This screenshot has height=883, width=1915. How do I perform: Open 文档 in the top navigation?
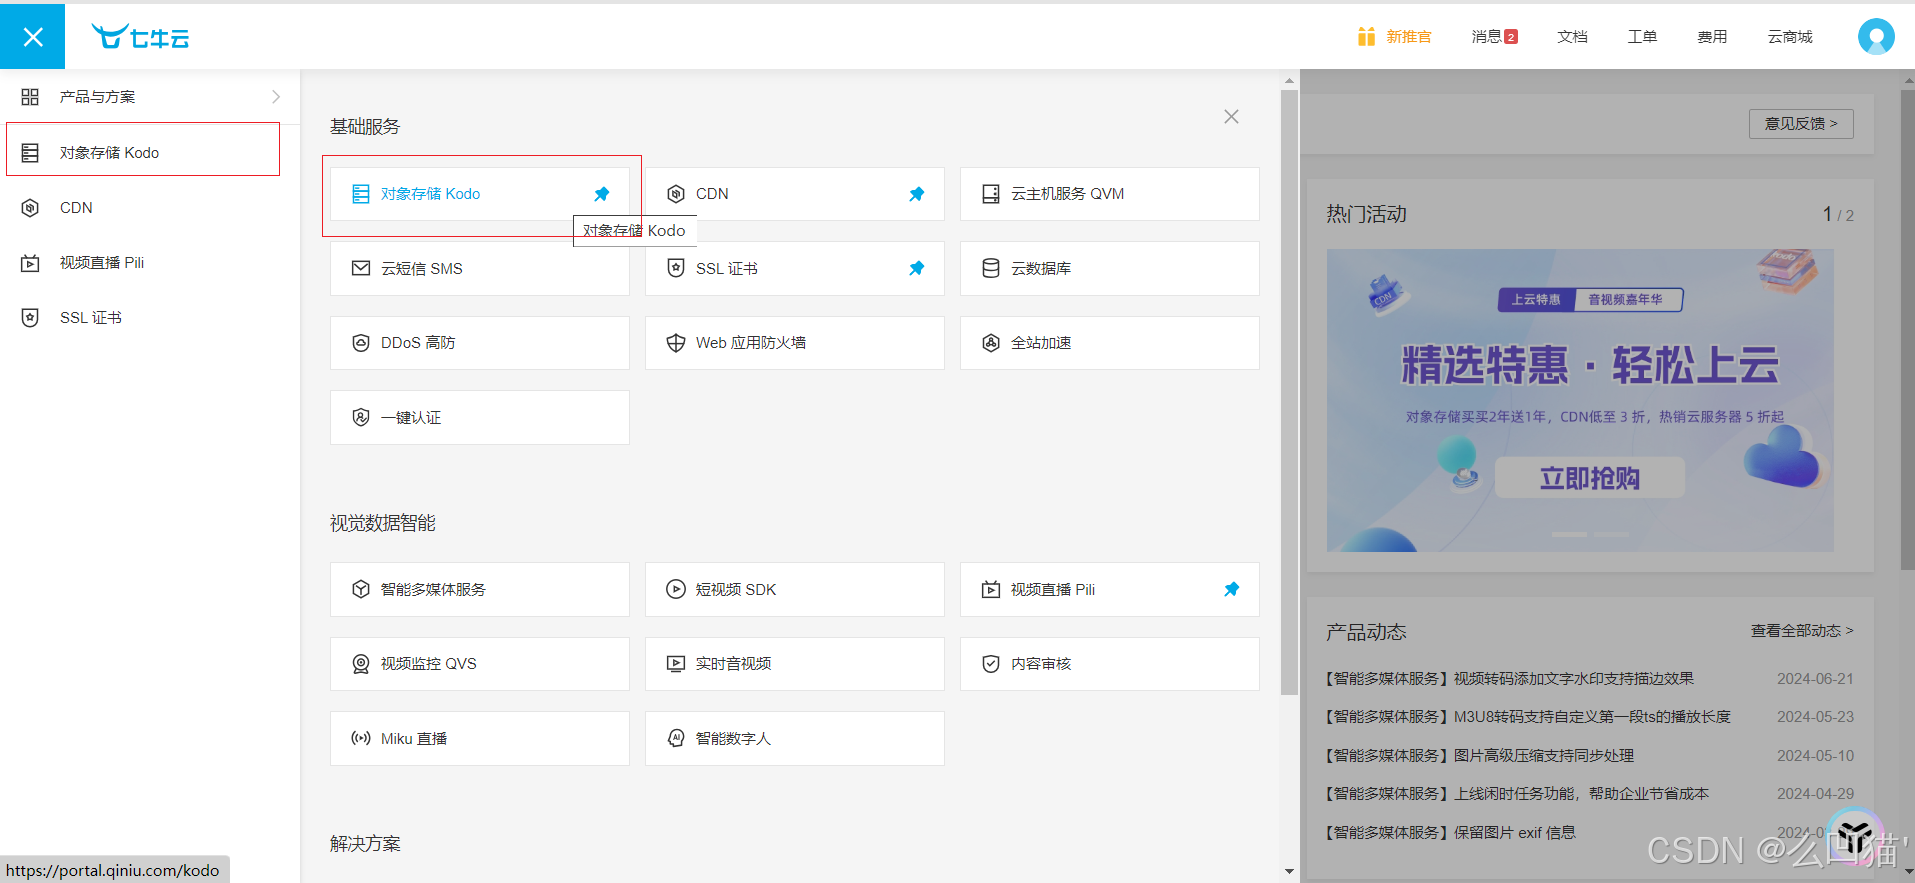click(x=1572, y=37)
